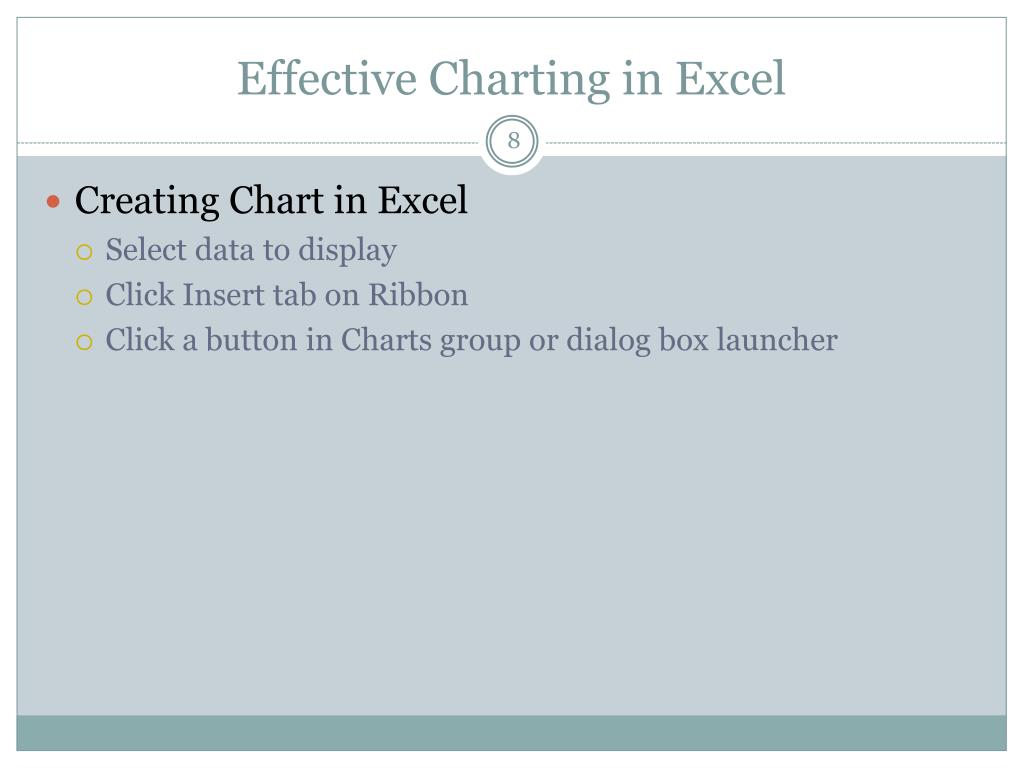Click the orange bullet beside Creating Chart

tap(54, 201)
